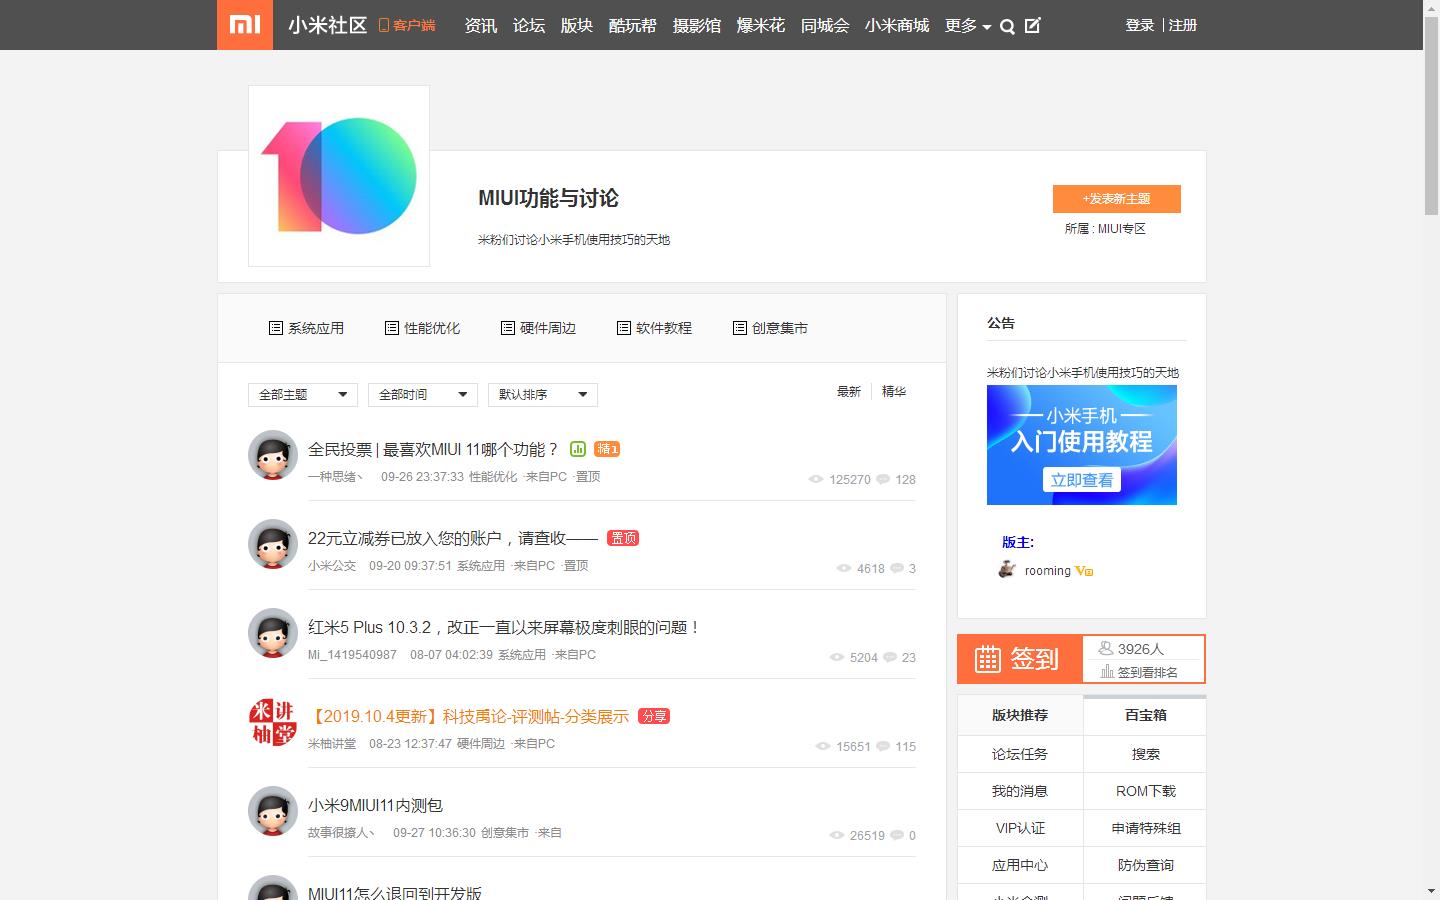Click avatar of Mi_1419540987 author
This screenshot has height=900, width=1440.
(x=273, y=633)
